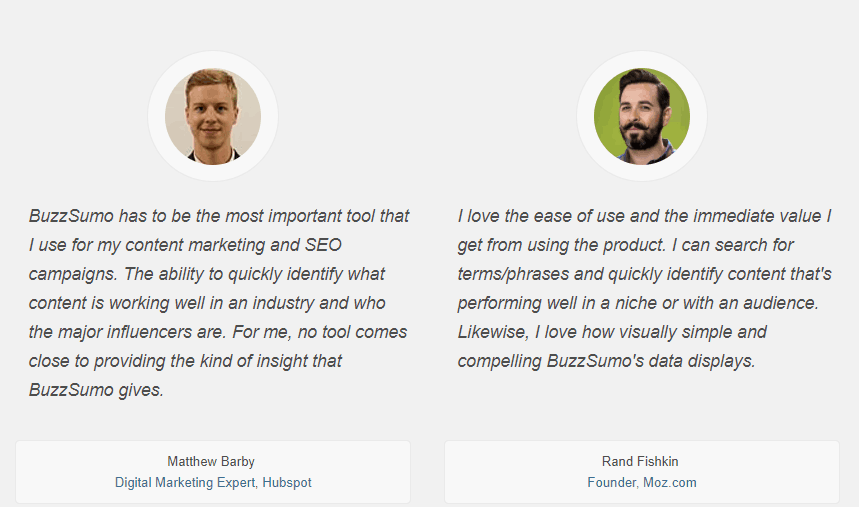Click the line starting 'campaigns. The ability'
Viewport: 859px width, 507px height.
tap(207, 274)
